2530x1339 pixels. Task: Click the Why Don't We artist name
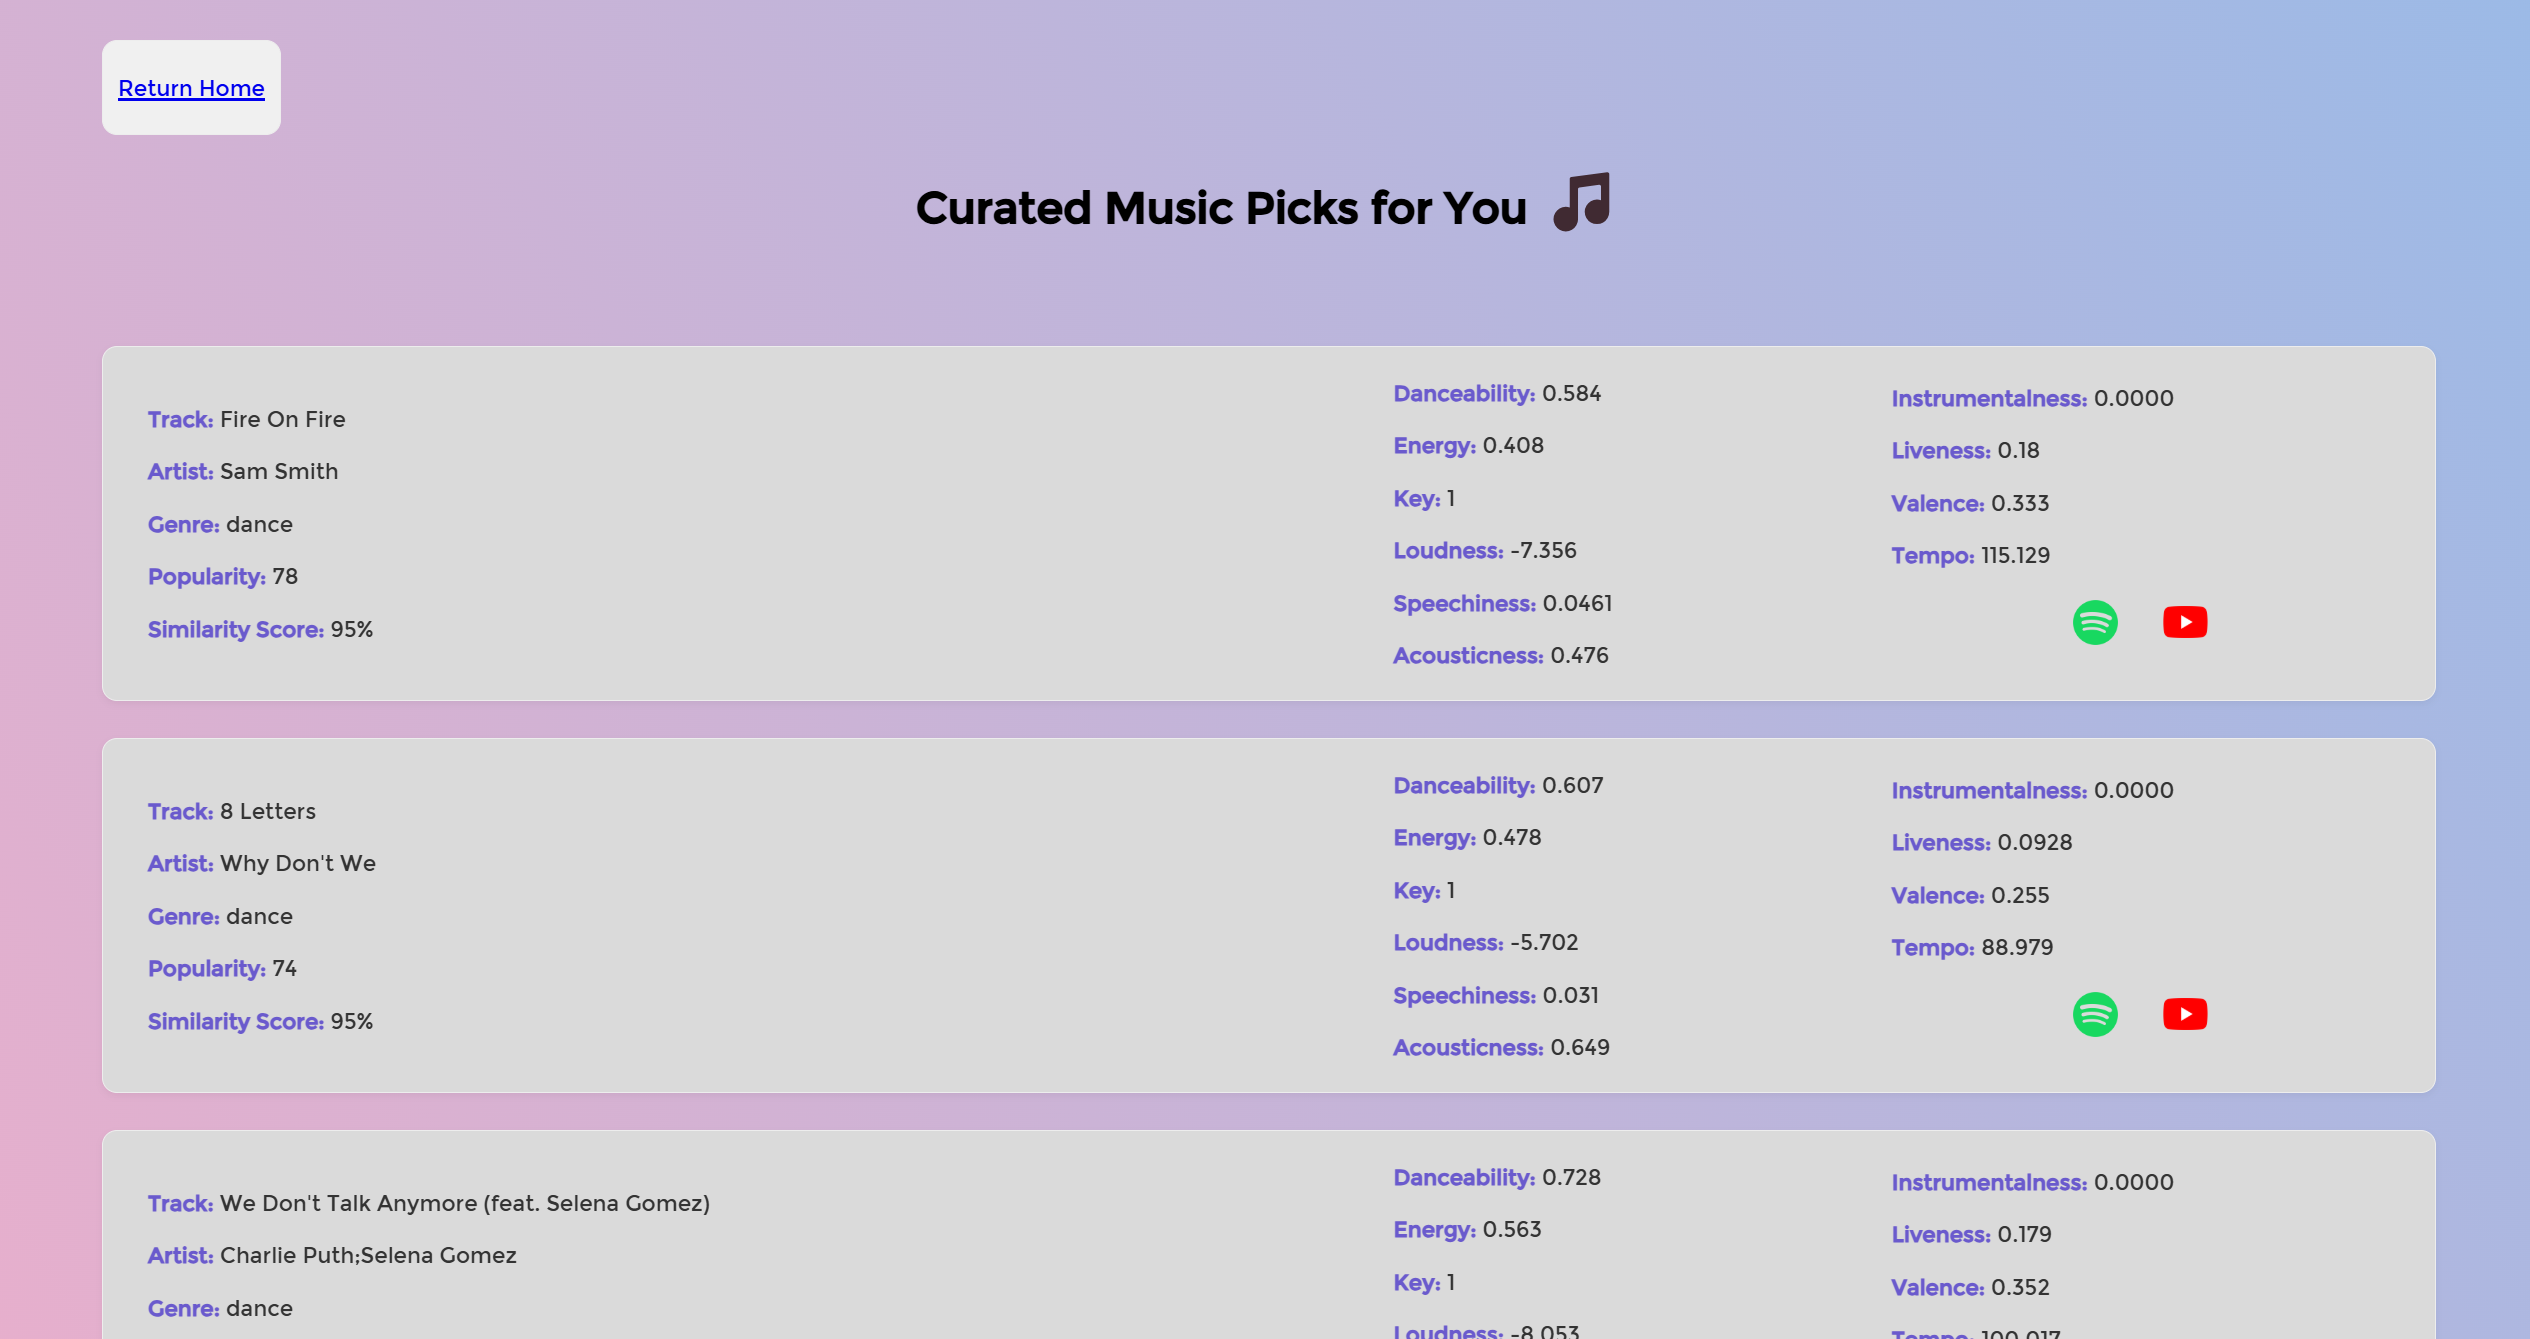298,863
